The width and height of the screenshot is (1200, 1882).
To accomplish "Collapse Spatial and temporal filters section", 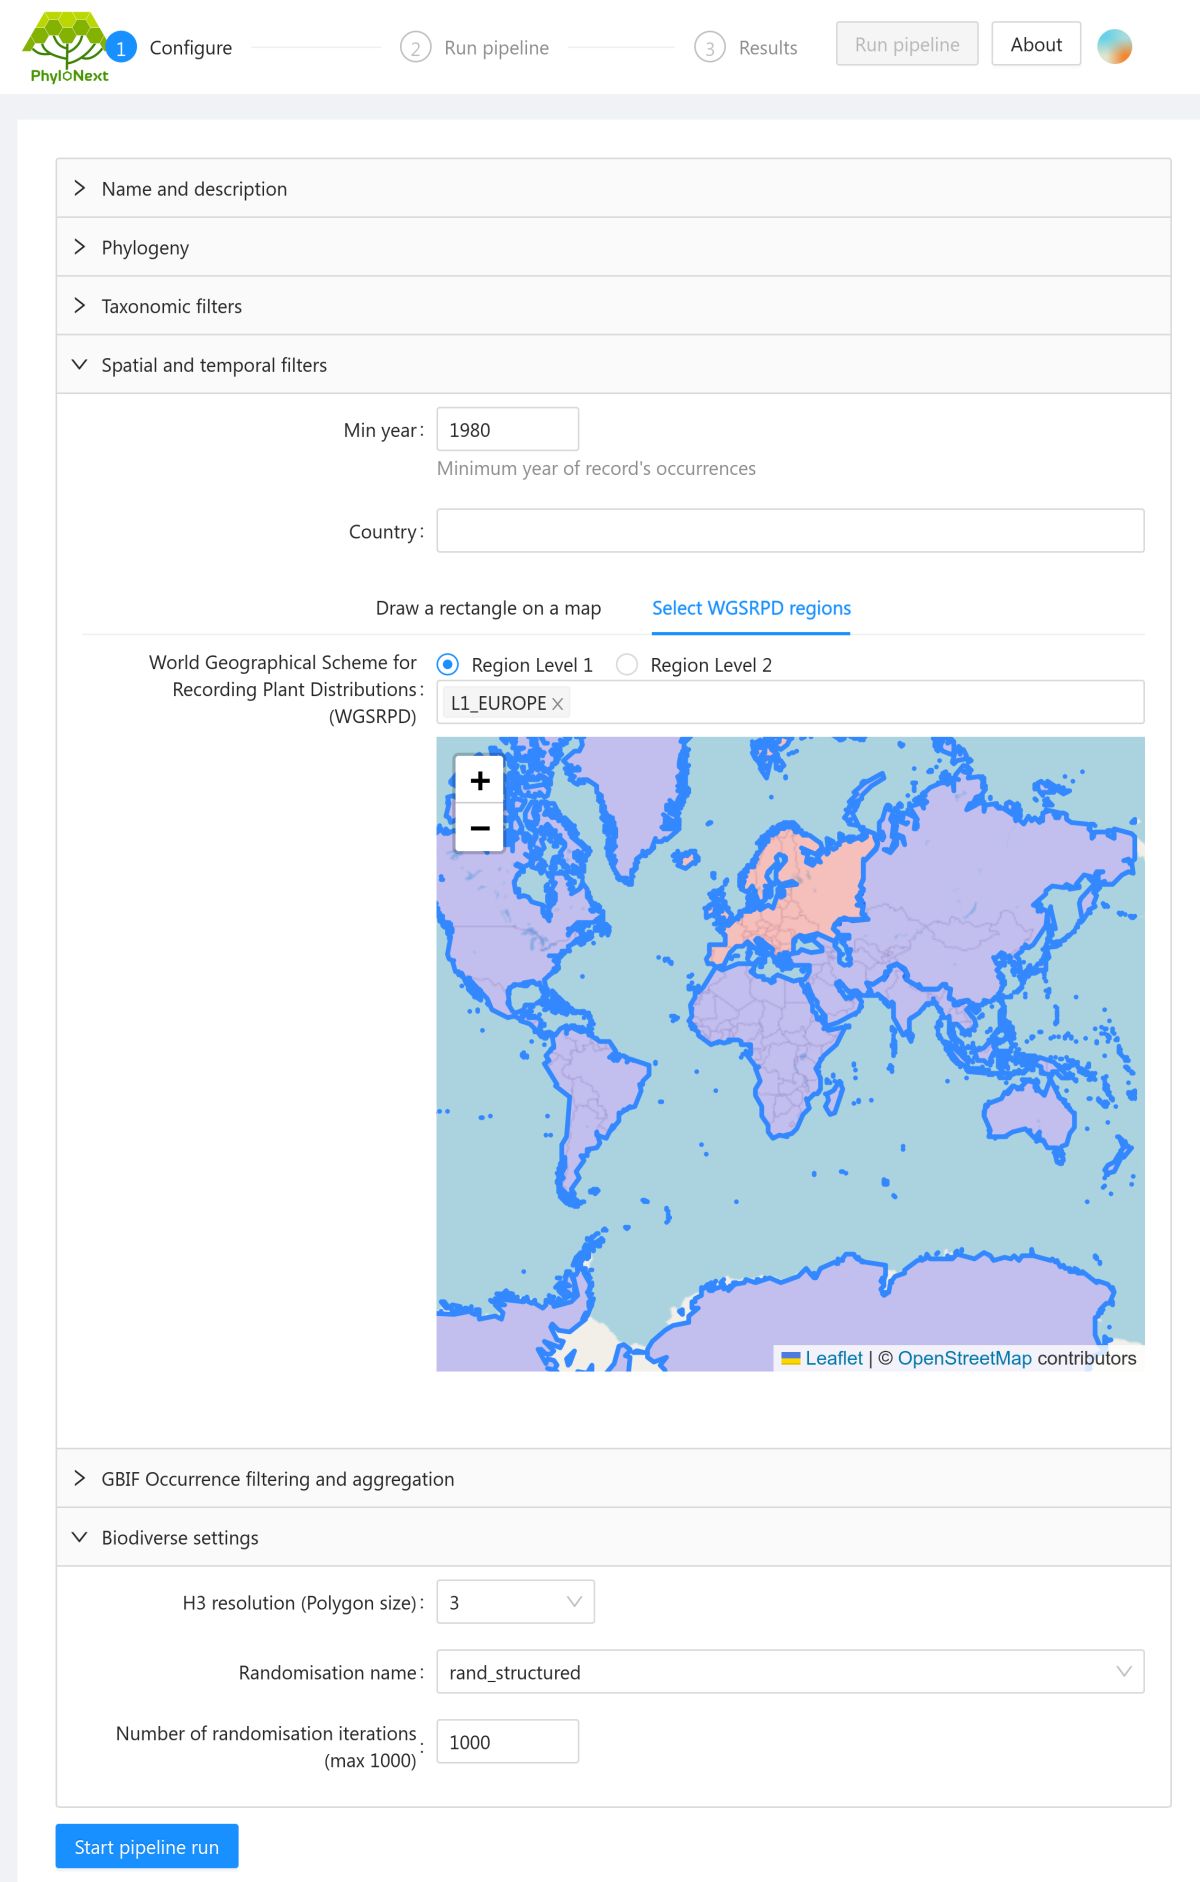I will pos(613,364).
